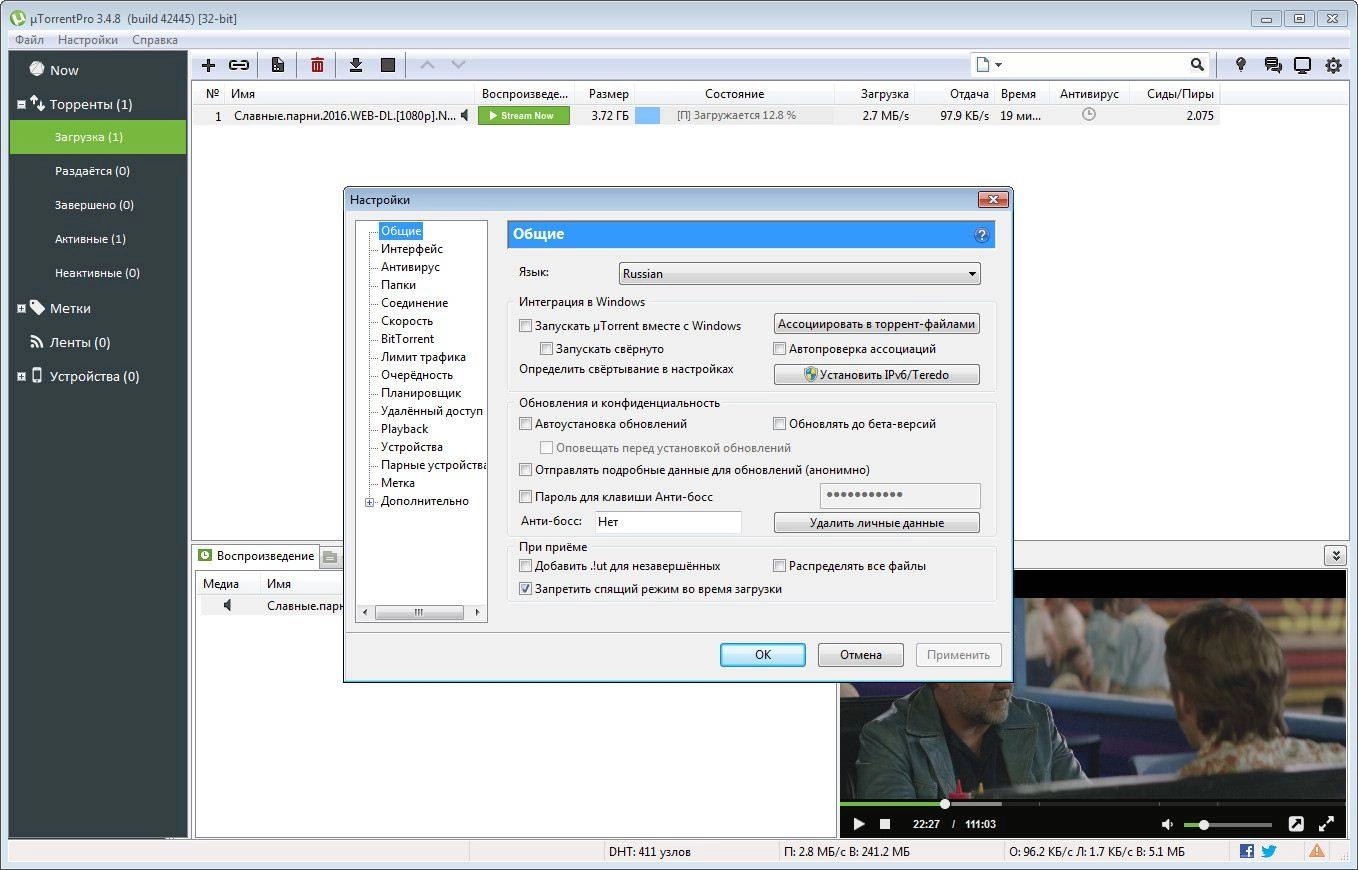The width and height of the screenshot is (1358, 870).
Task: Disable the sleep prevention during download option
Action: (x=525, y=588)
